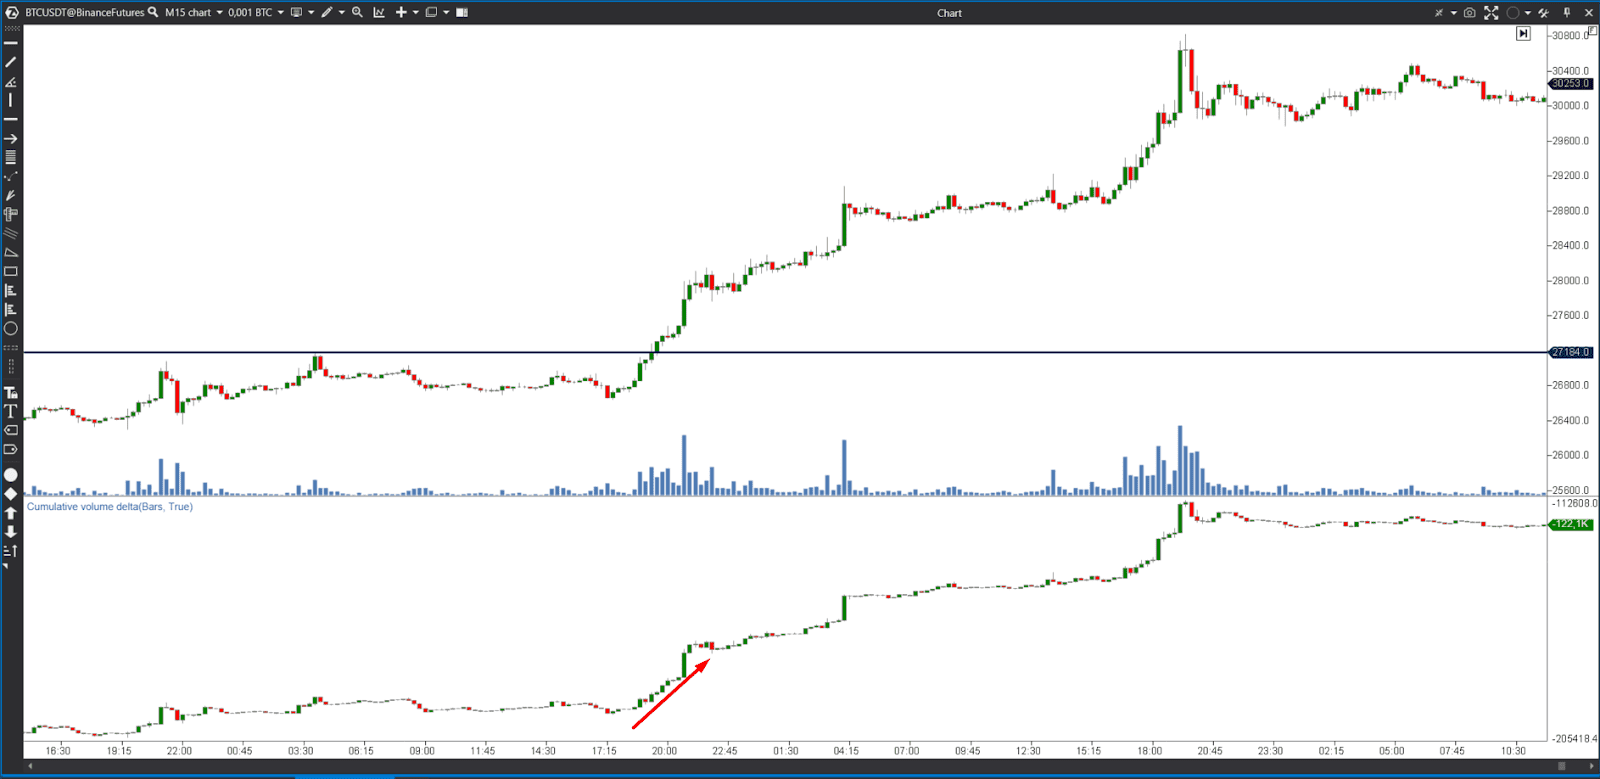
Task: Select the arrow ray drawing tool
Action: (x=11, y=138)
